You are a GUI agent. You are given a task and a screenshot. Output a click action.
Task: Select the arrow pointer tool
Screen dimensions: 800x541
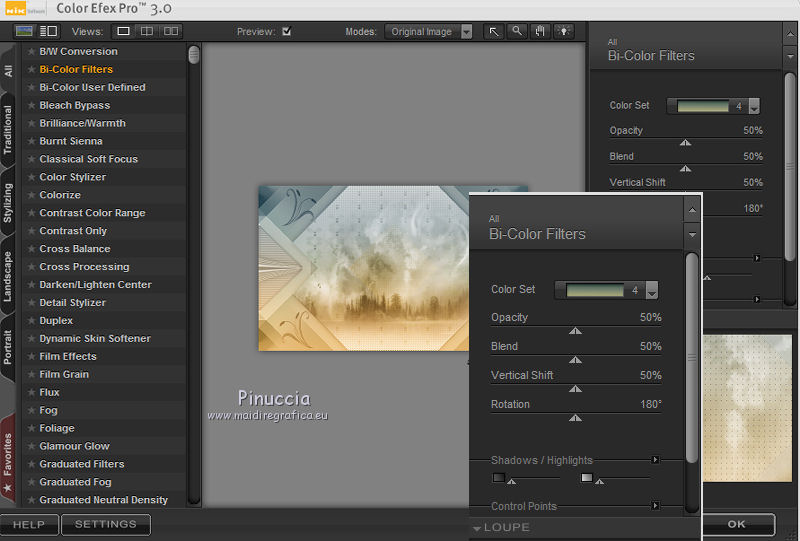(x=494, y=31)
